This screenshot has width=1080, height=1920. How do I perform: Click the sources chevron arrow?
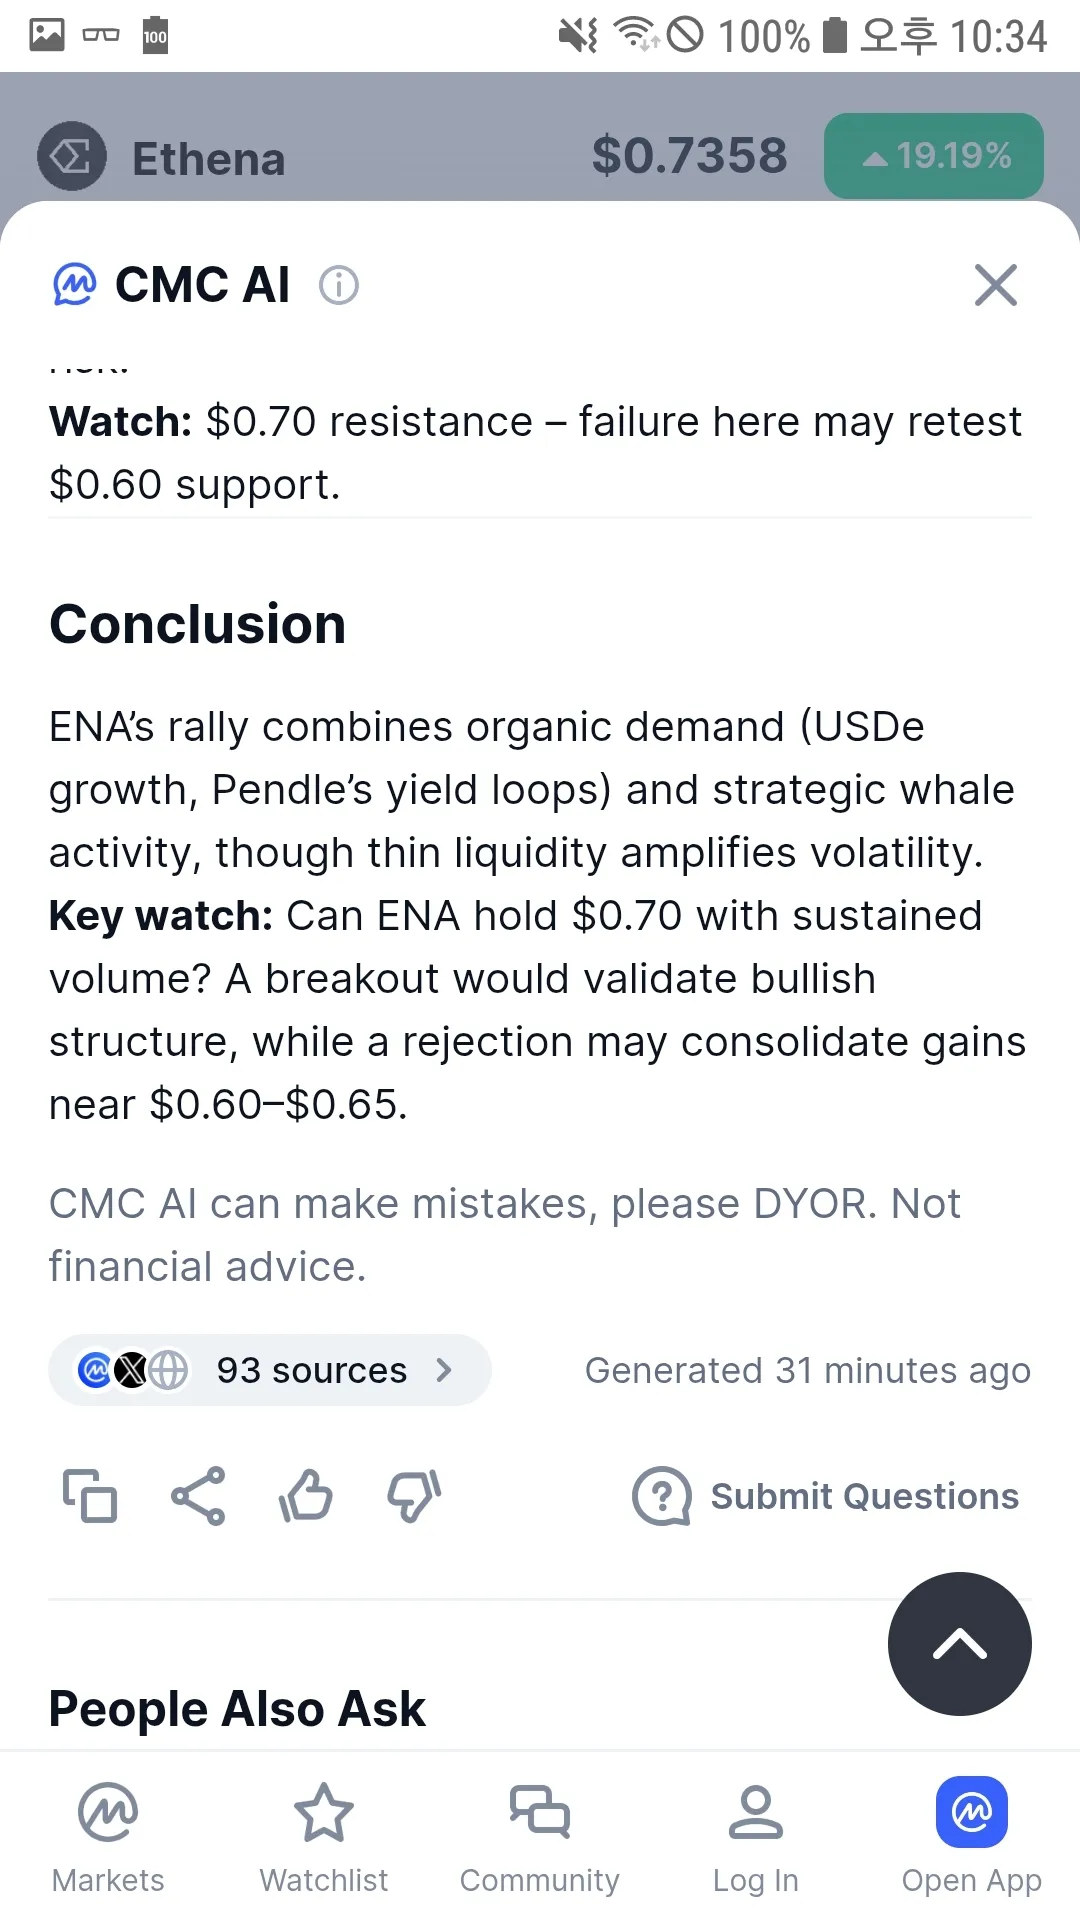(x=445, y=1370)
